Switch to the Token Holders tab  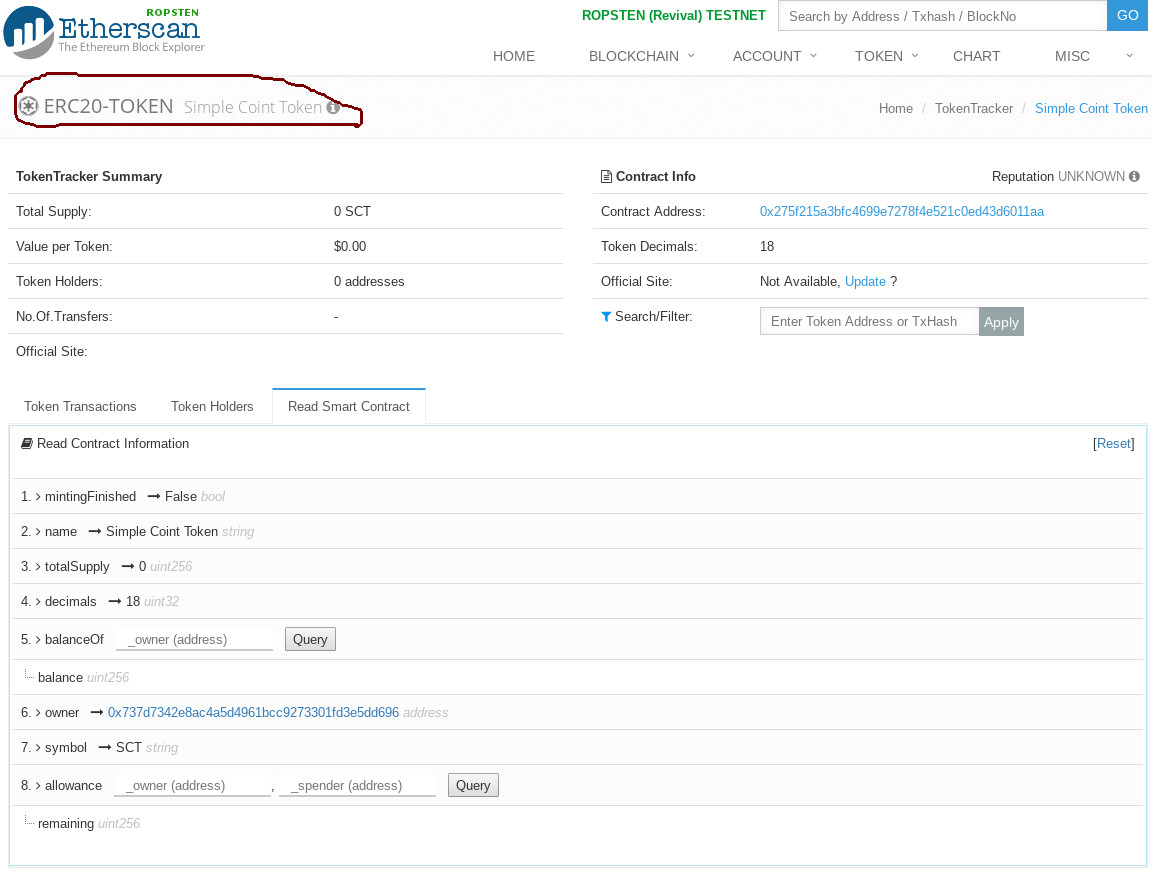(212, 407)
